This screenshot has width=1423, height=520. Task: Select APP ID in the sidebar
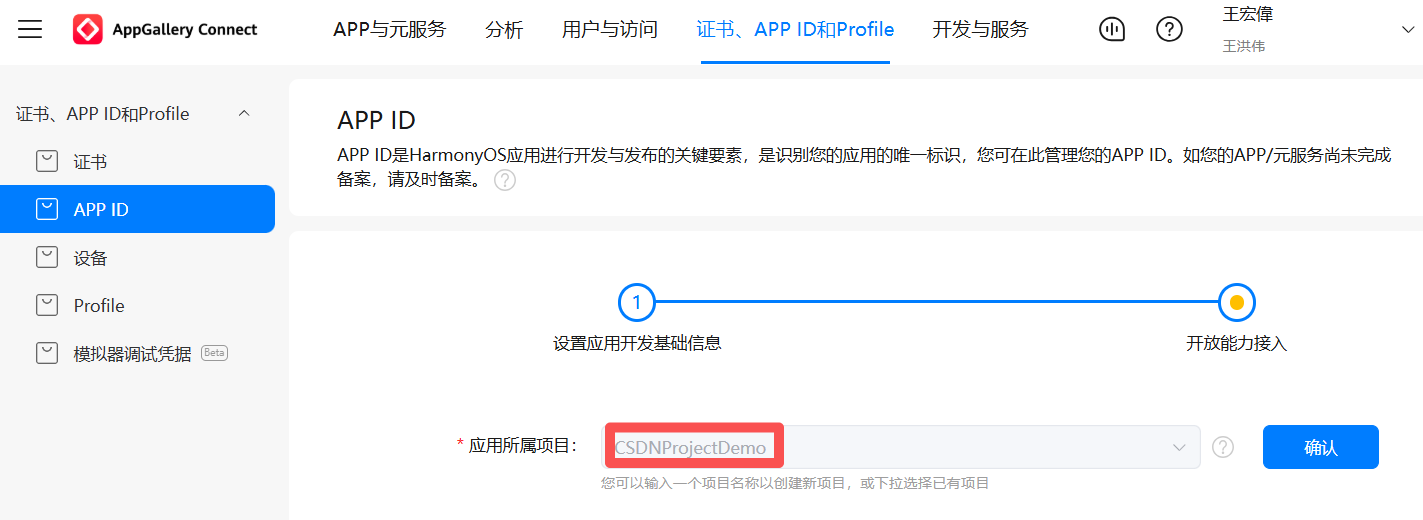137,209
